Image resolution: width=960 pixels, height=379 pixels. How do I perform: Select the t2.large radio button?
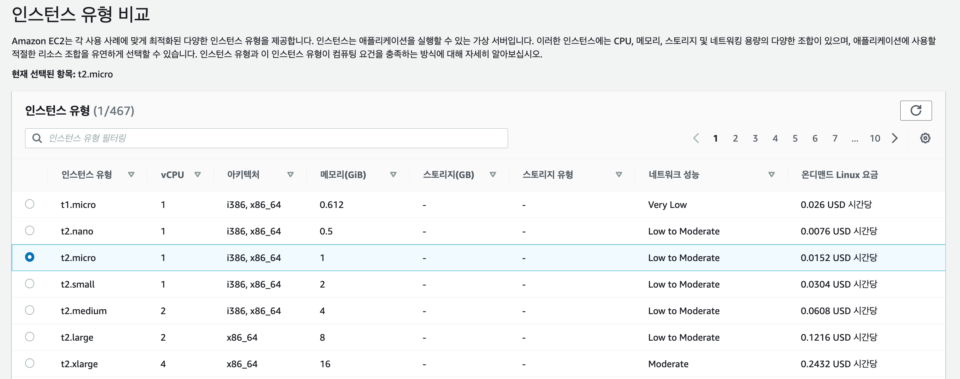29,337
